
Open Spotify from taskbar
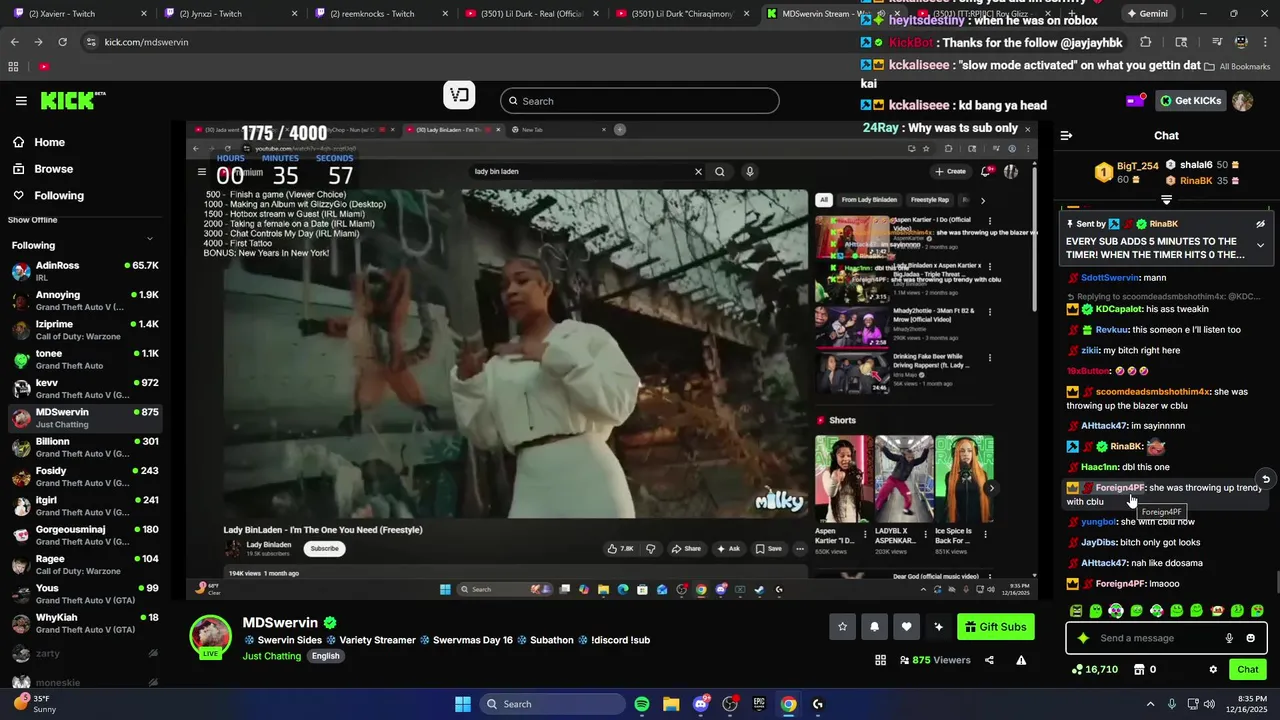click(x=642, y=704)
